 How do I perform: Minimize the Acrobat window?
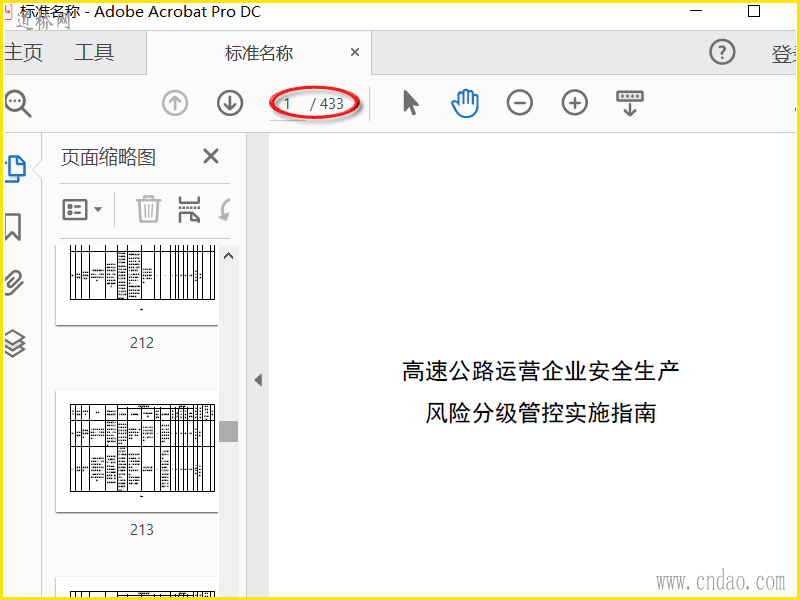click(696, 11)
